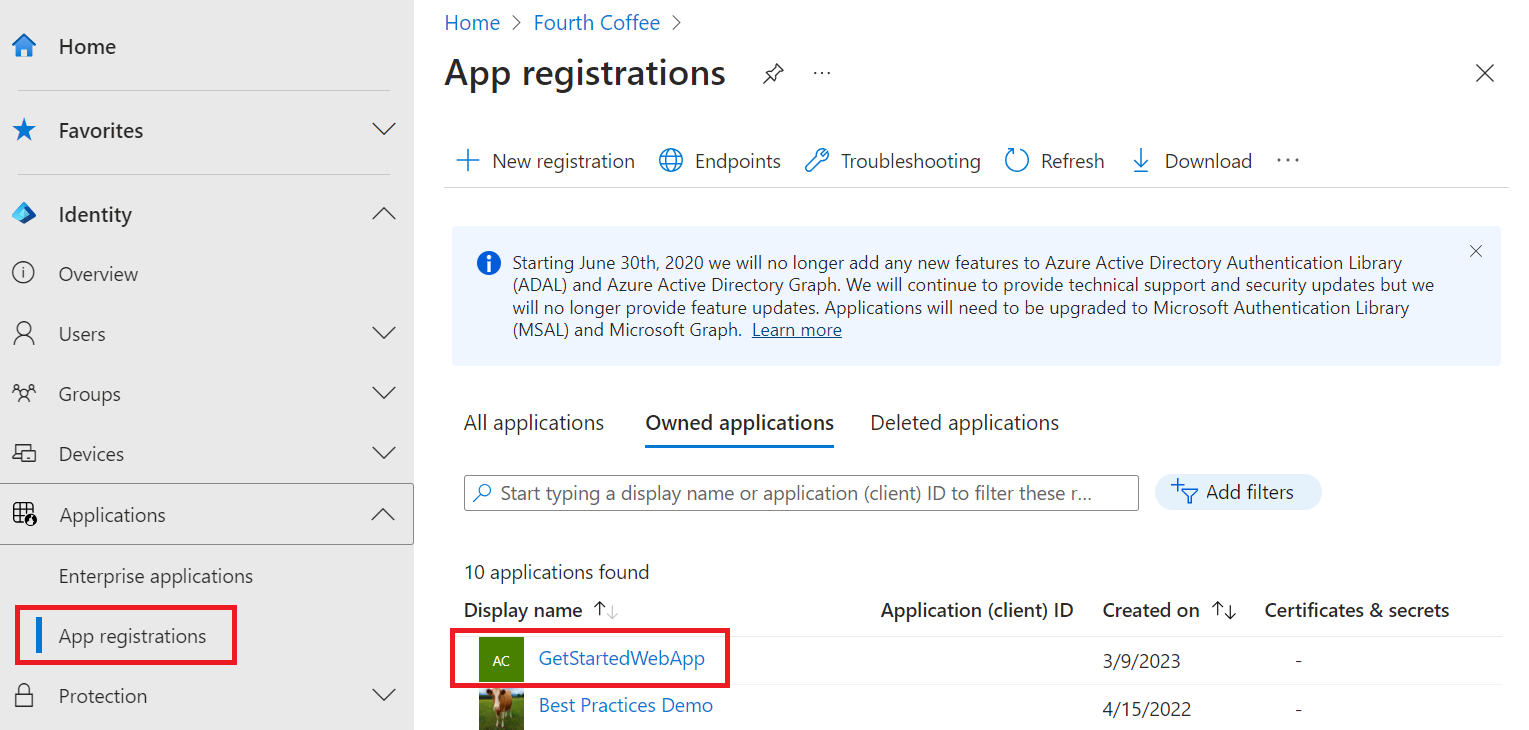The image size is (1529, 730).
Task: Open the Home house icon in sidebar
Action: [x=22, y=44]
